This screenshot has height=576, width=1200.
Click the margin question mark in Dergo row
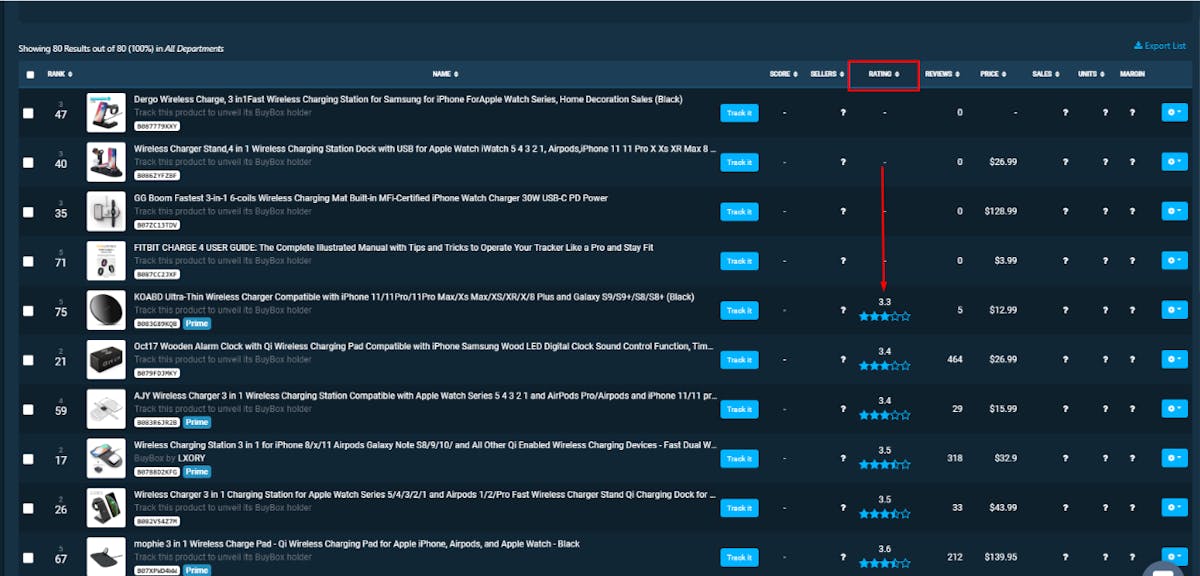[x=1133, y=113]
